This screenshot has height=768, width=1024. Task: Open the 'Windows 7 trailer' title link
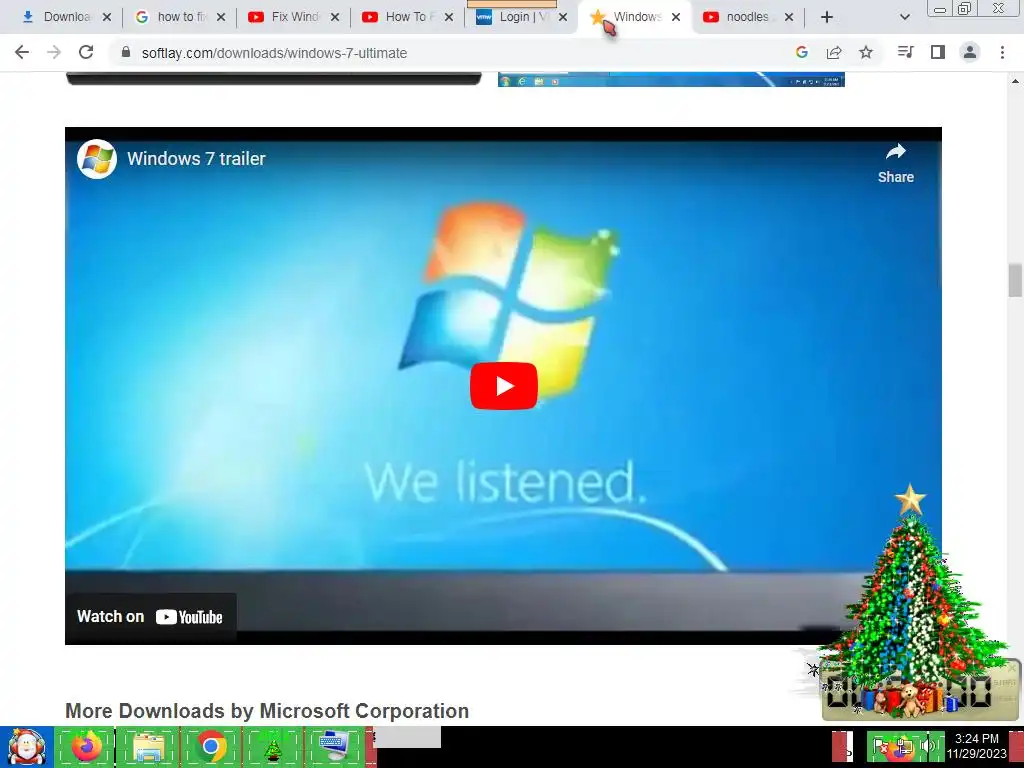pyautogui.click(x=196, y=159)
